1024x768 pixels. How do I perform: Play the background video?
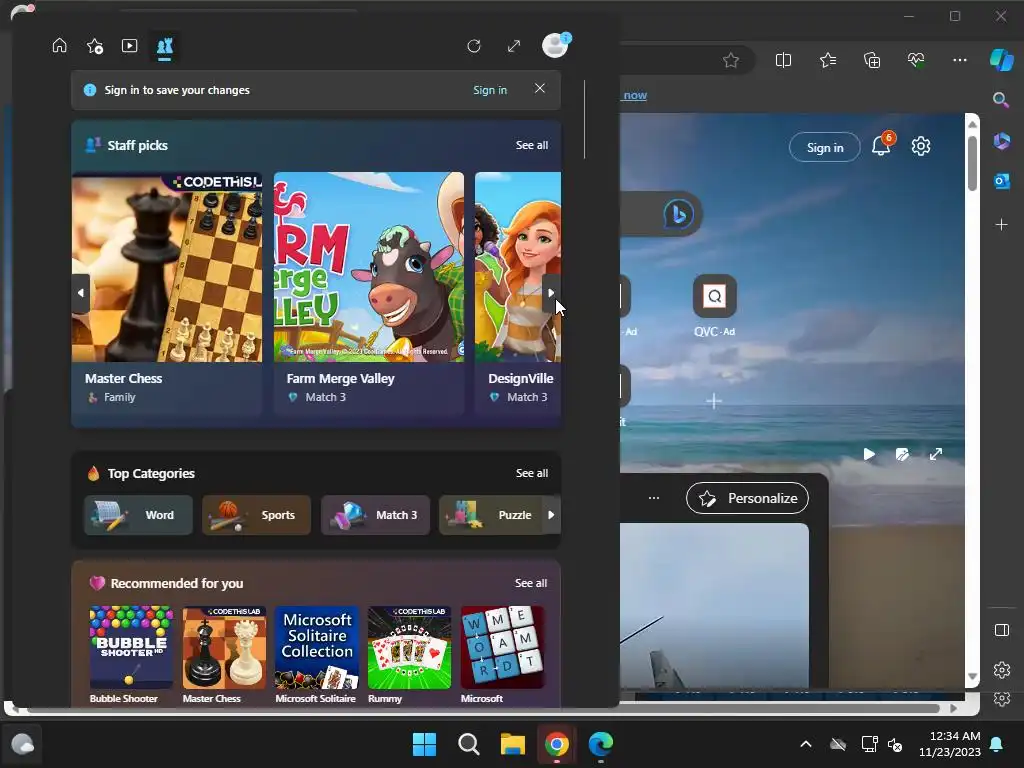tap(869, 454)
